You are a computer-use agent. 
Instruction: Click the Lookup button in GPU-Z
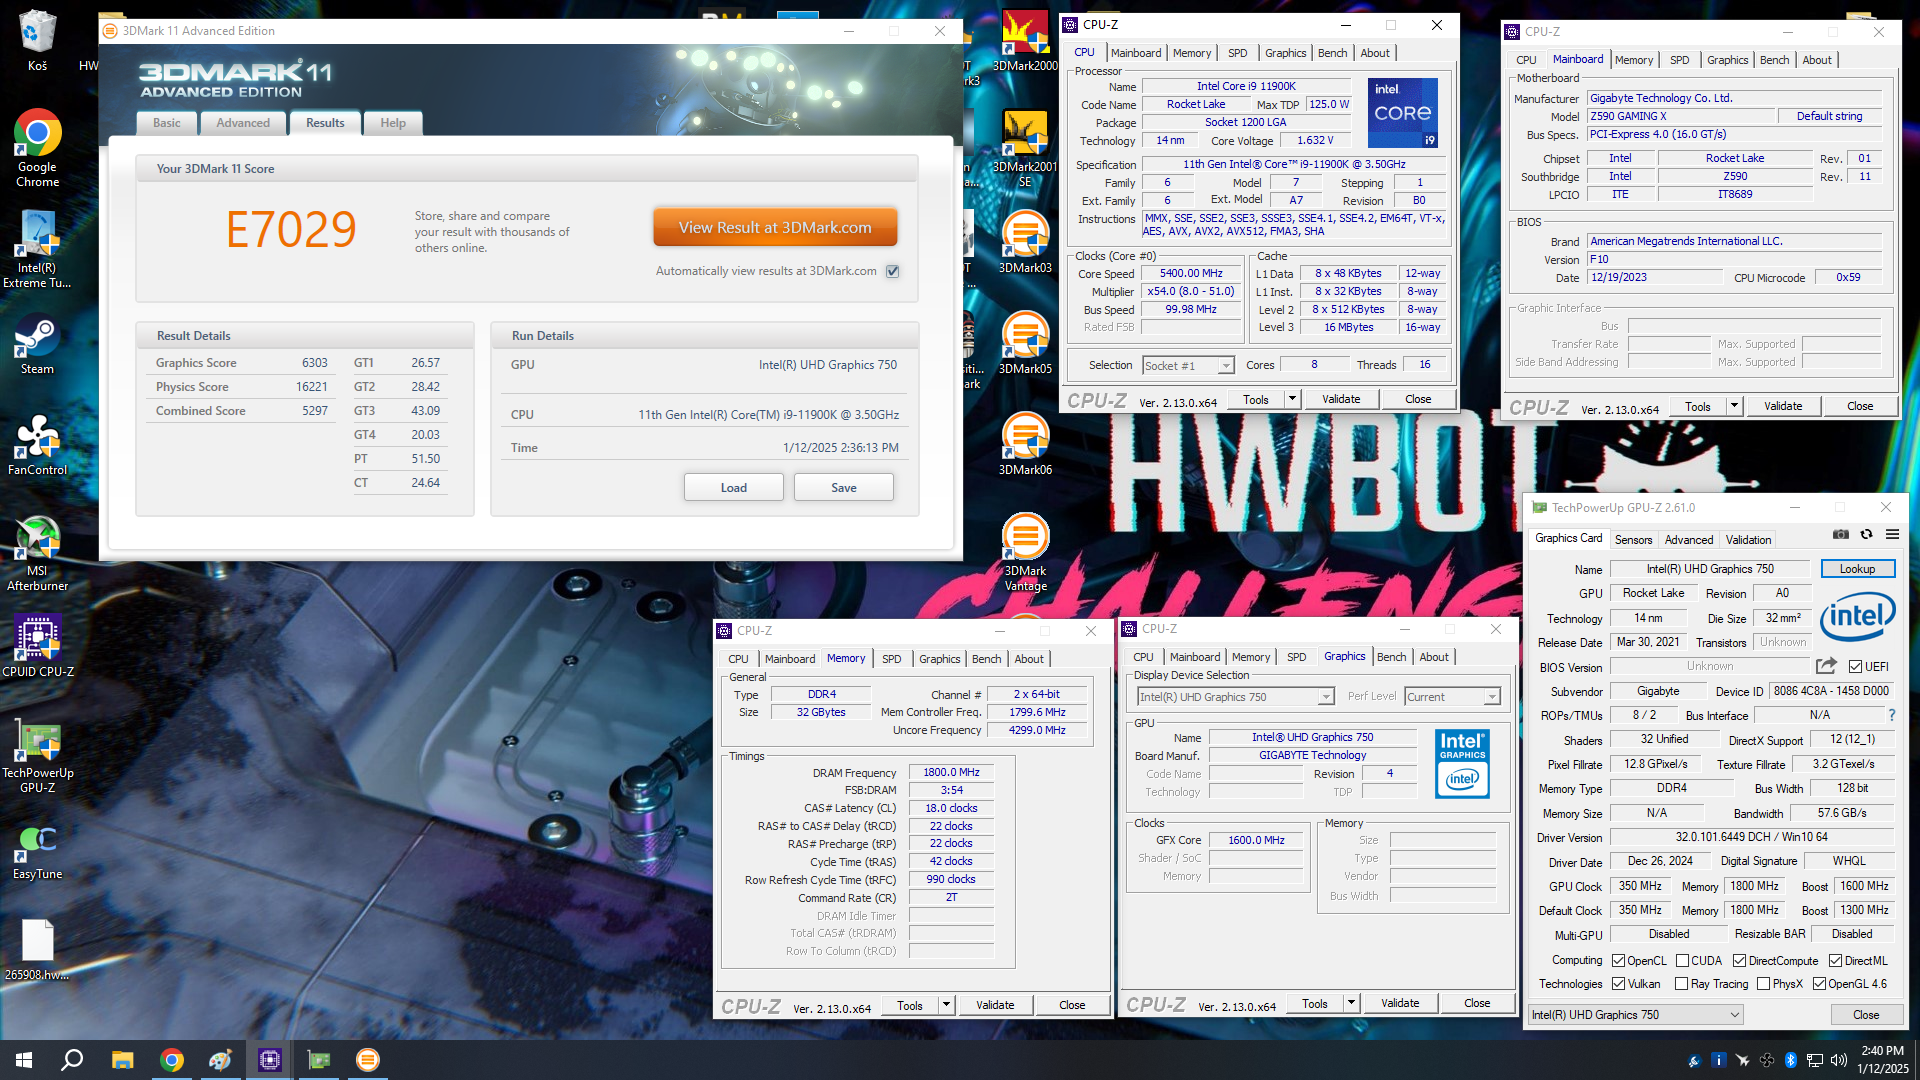[x=1857, y=569]
